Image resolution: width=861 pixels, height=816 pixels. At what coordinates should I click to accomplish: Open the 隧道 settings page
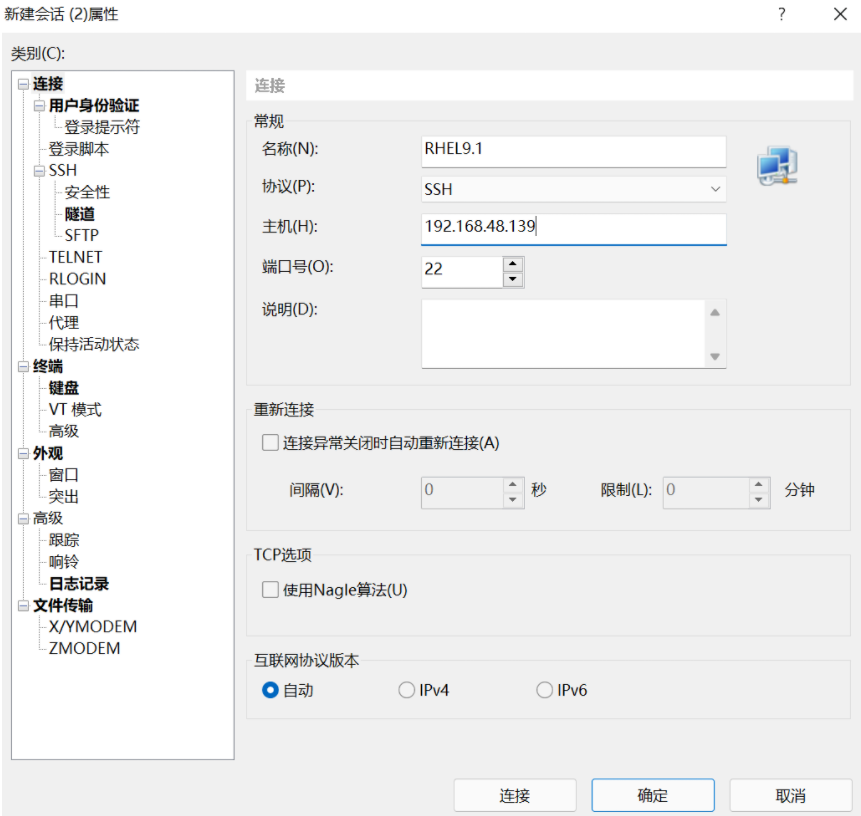pyautogui.click(x=80, y=214)
